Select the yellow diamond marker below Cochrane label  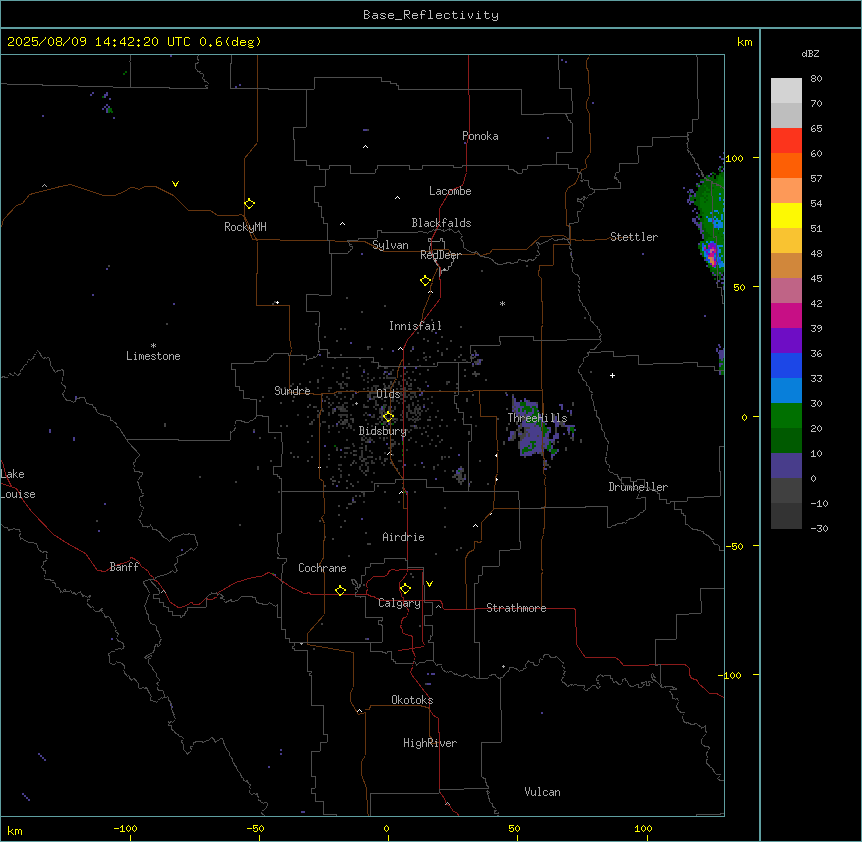point(340,590)
